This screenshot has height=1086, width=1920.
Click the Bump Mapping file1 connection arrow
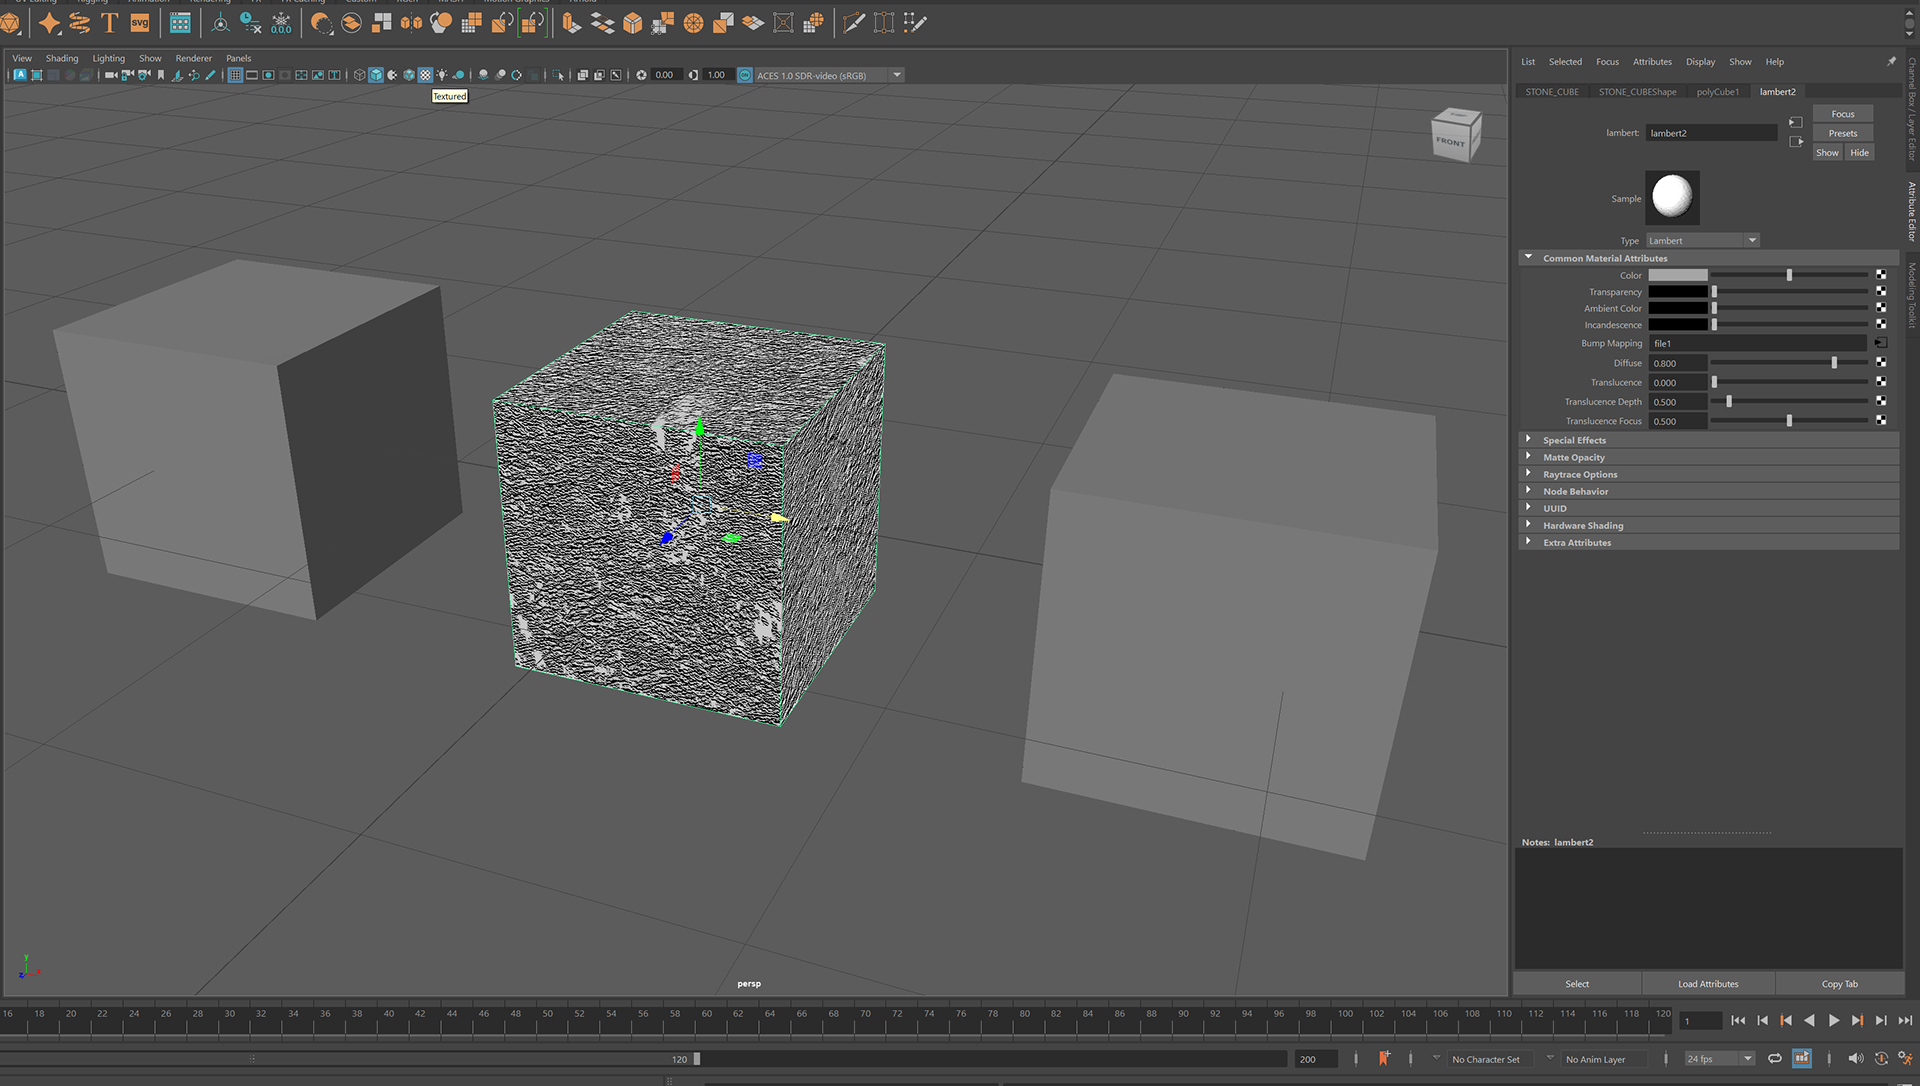click(1881, 343)
